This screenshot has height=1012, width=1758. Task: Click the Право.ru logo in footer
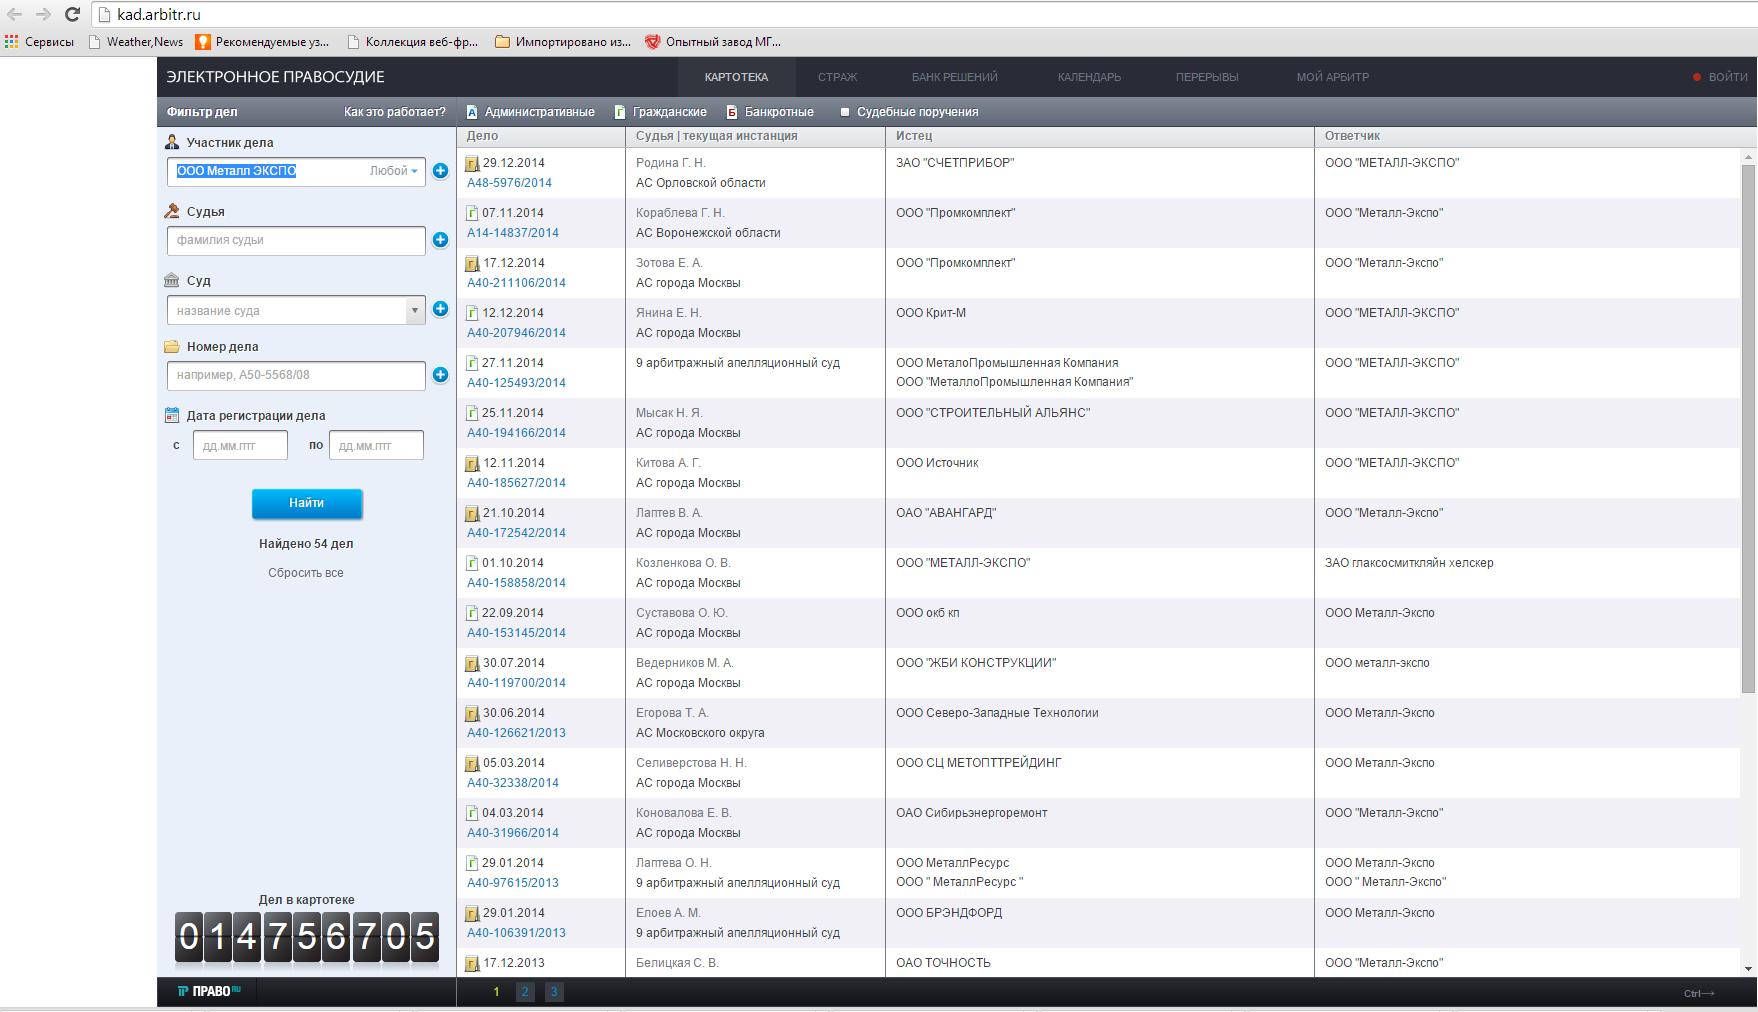(x=209, y=991)
